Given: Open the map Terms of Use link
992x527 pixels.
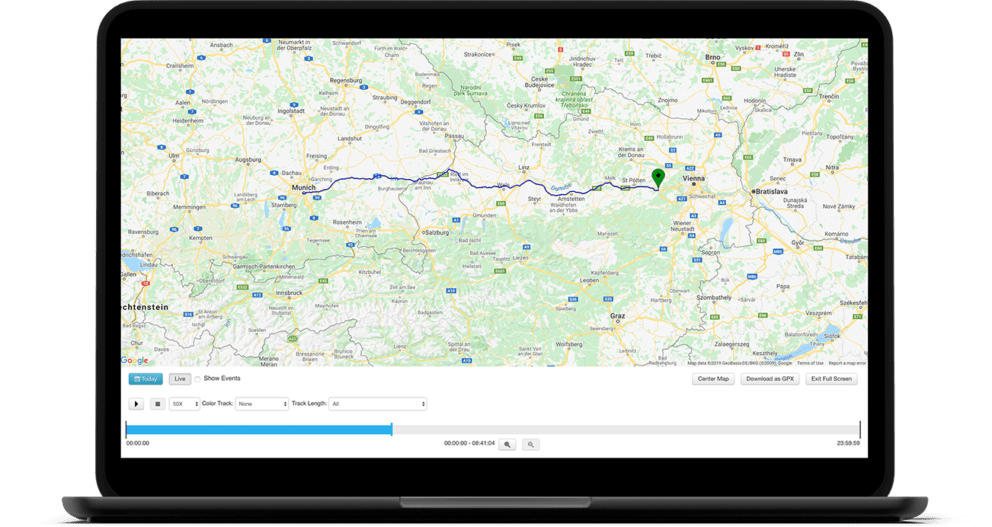Looking at the screenshot, I should [x=810, y=363].
